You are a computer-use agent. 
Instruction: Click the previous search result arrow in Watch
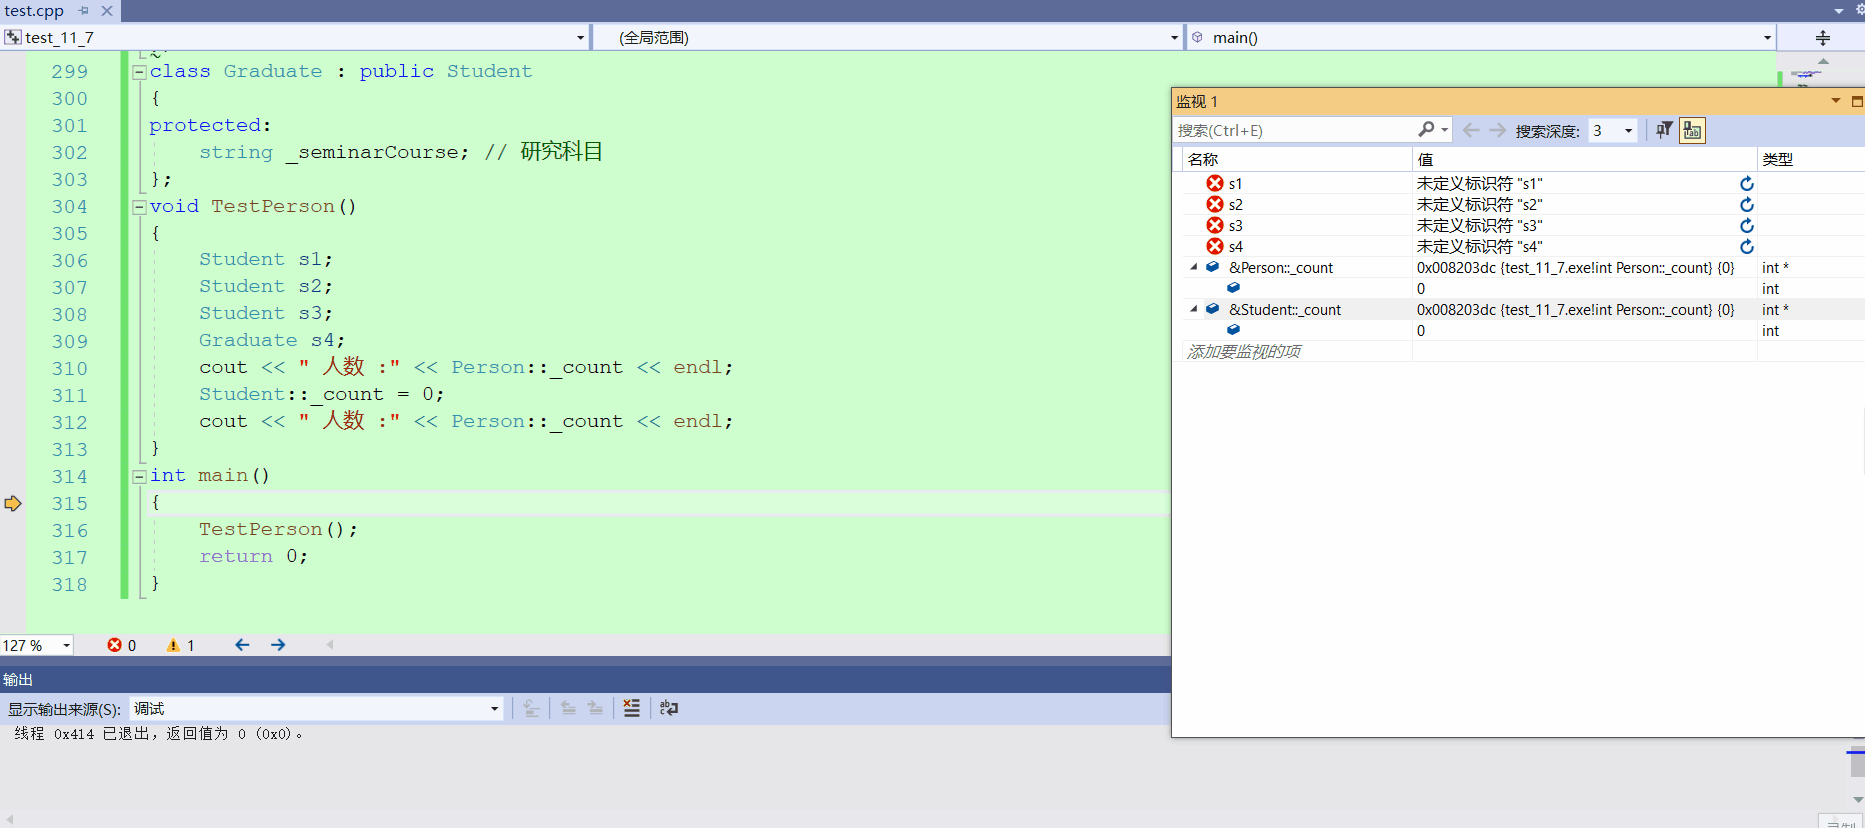1471,130
